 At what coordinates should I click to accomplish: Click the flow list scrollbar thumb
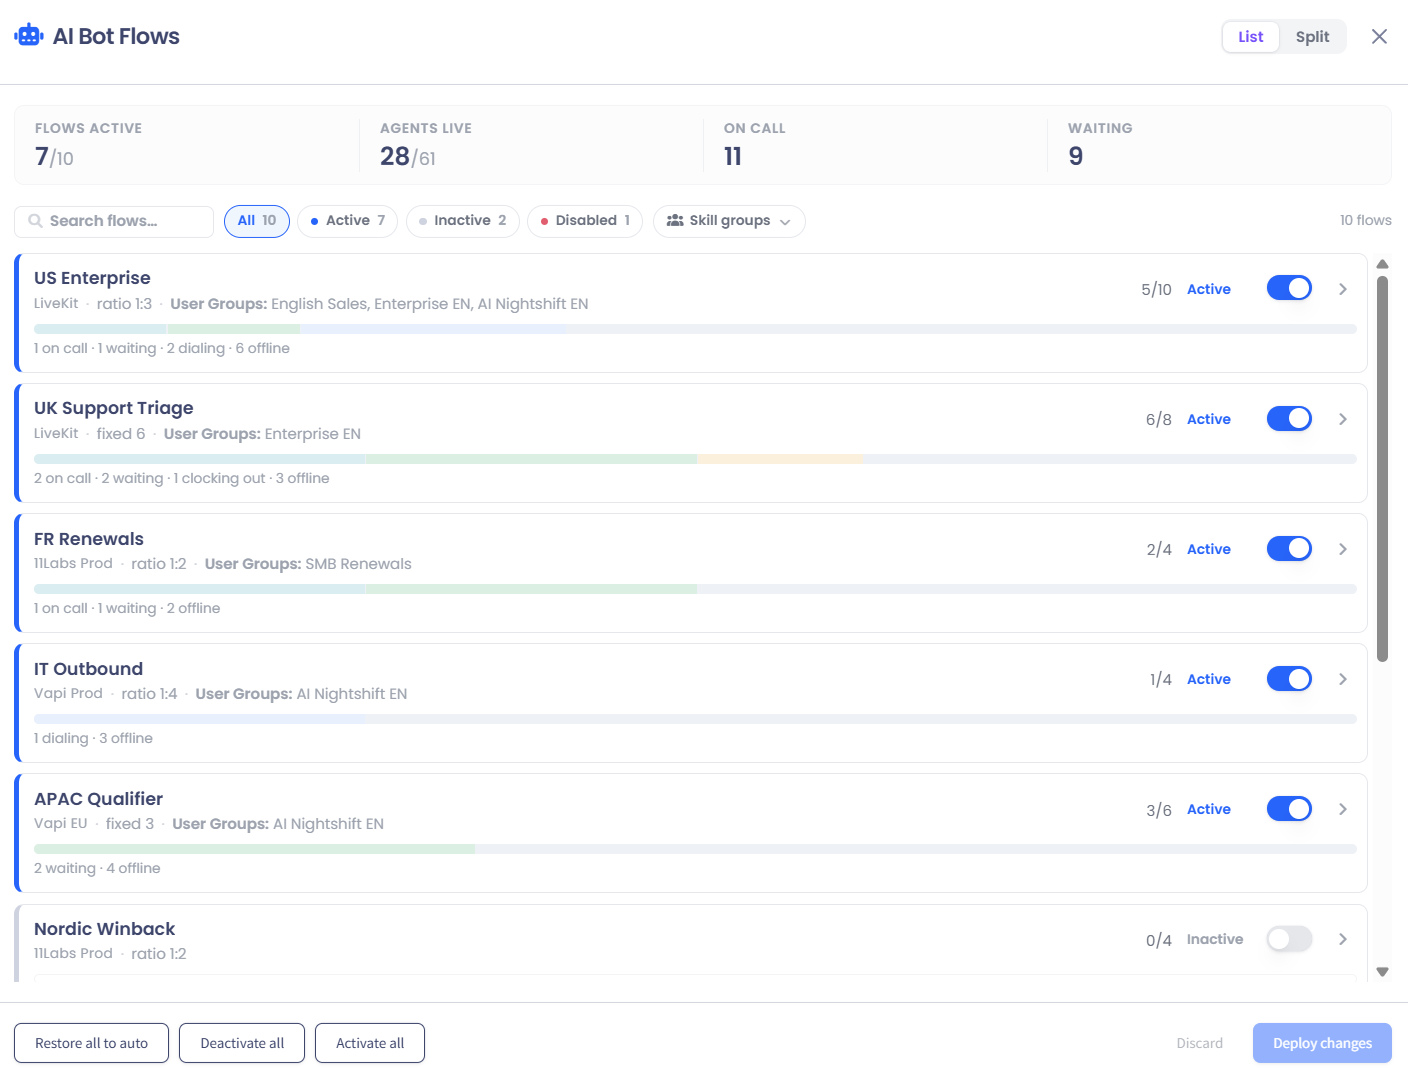[1382, 469]
